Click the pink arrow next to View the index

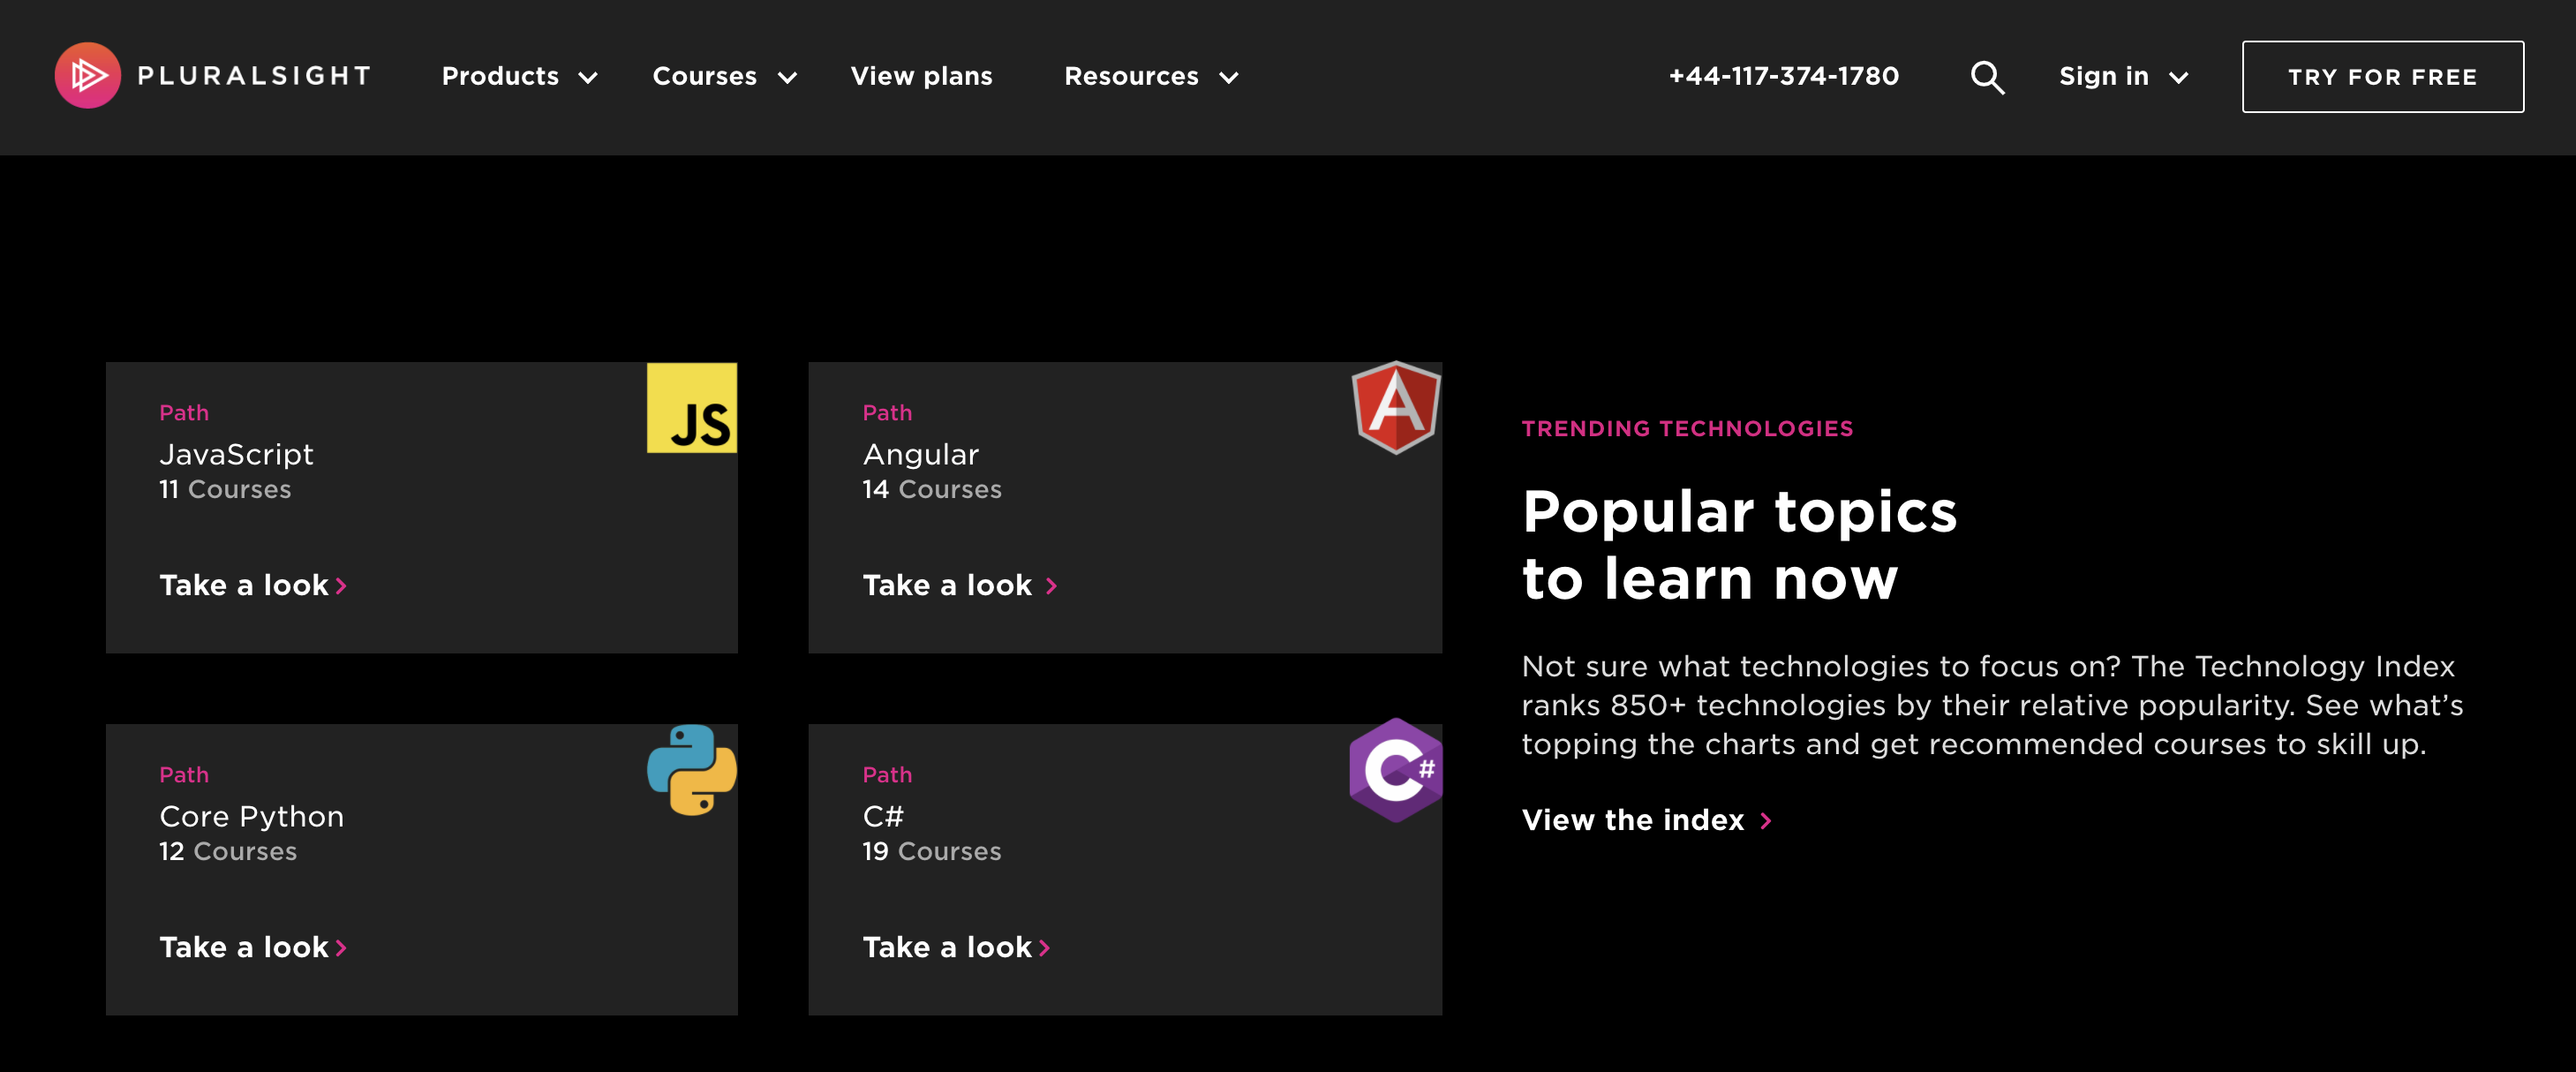point(1766,821)
